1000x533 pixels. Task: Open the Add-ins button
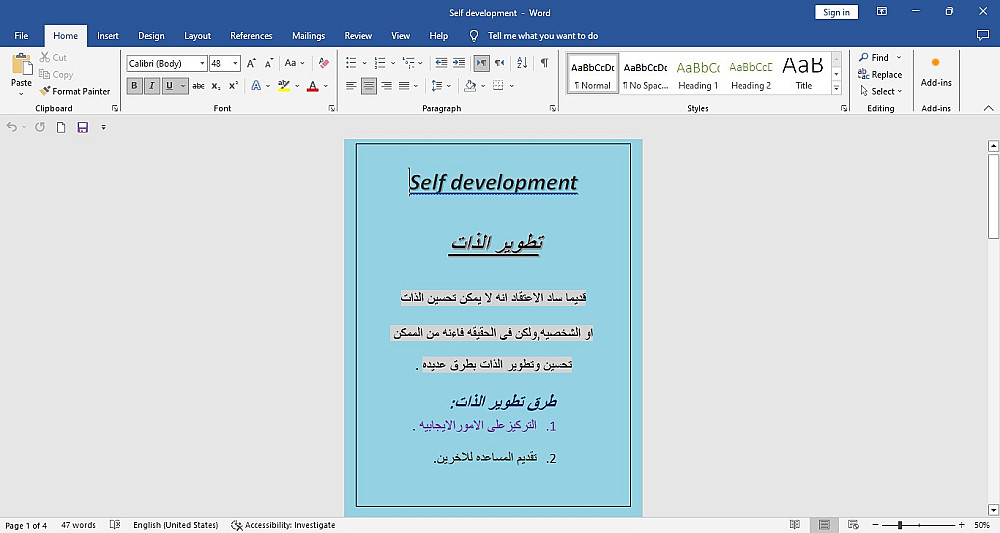click(x=936, y=72)
